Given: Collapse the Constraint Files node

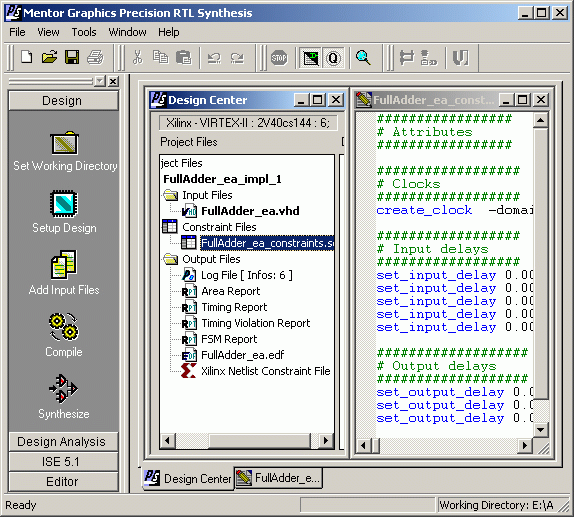Looking at the screenshot, I should (x=169, y=227).
